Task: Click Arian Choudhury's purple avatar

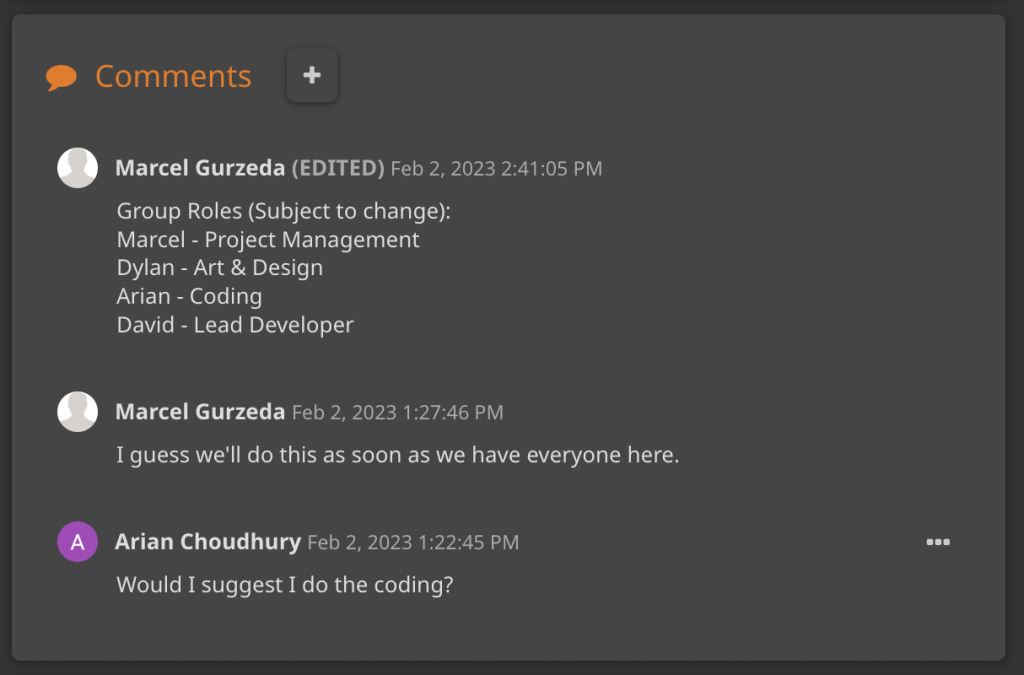Action: [x=78, y=542]
